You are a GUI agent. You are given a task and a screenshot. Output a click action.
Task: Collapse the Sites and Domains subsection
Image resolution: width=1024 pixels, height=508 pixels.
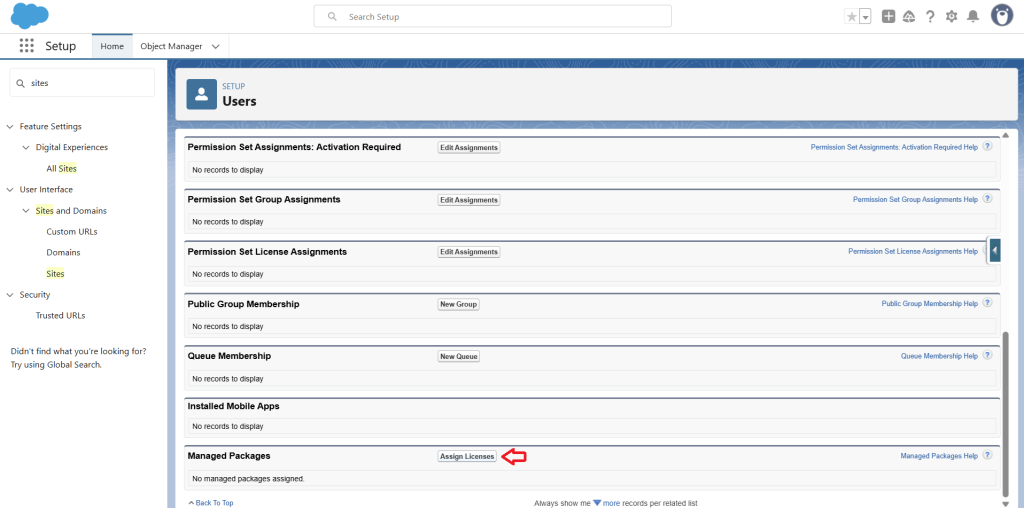[x=26, y=211]
